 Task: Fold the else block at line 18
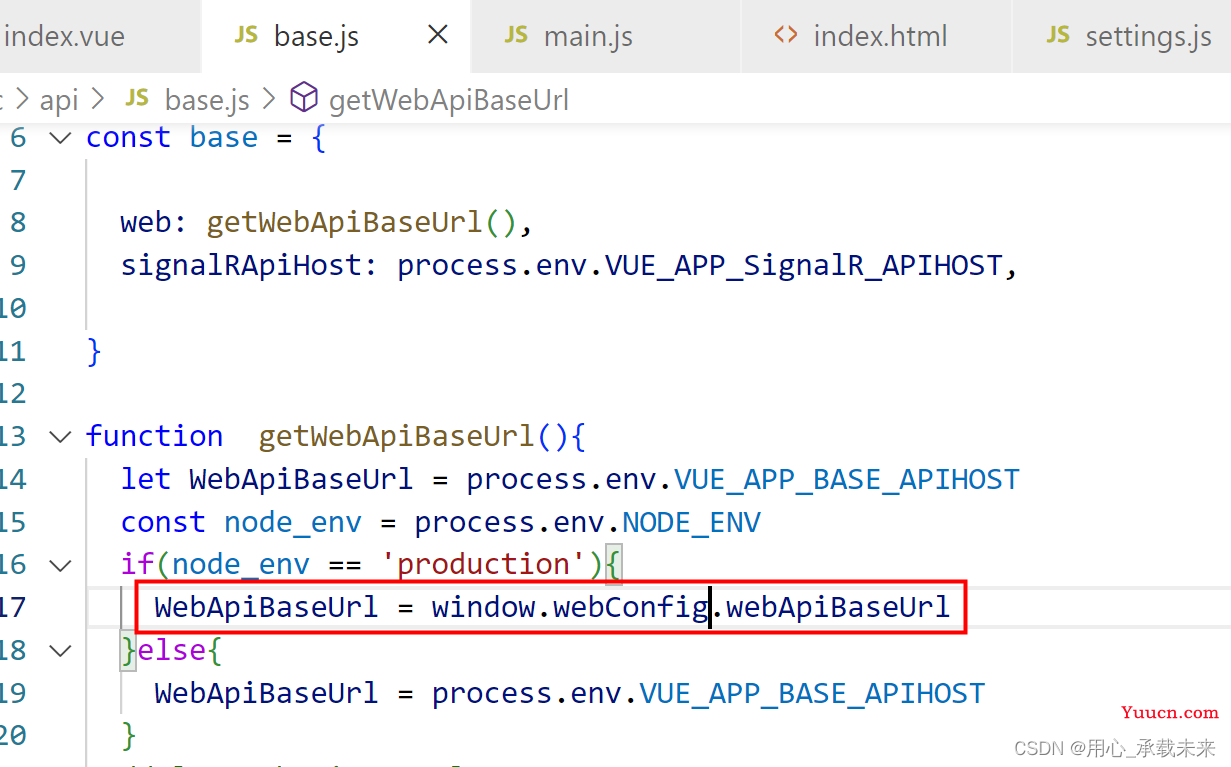[x=61, y=651]
